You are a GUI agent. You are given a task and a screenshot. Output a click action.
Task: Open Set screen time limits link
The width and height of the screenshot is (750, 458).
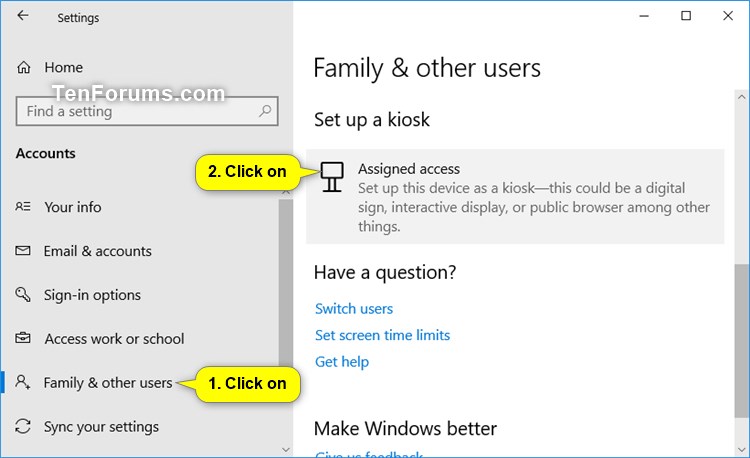pos(382,335)
